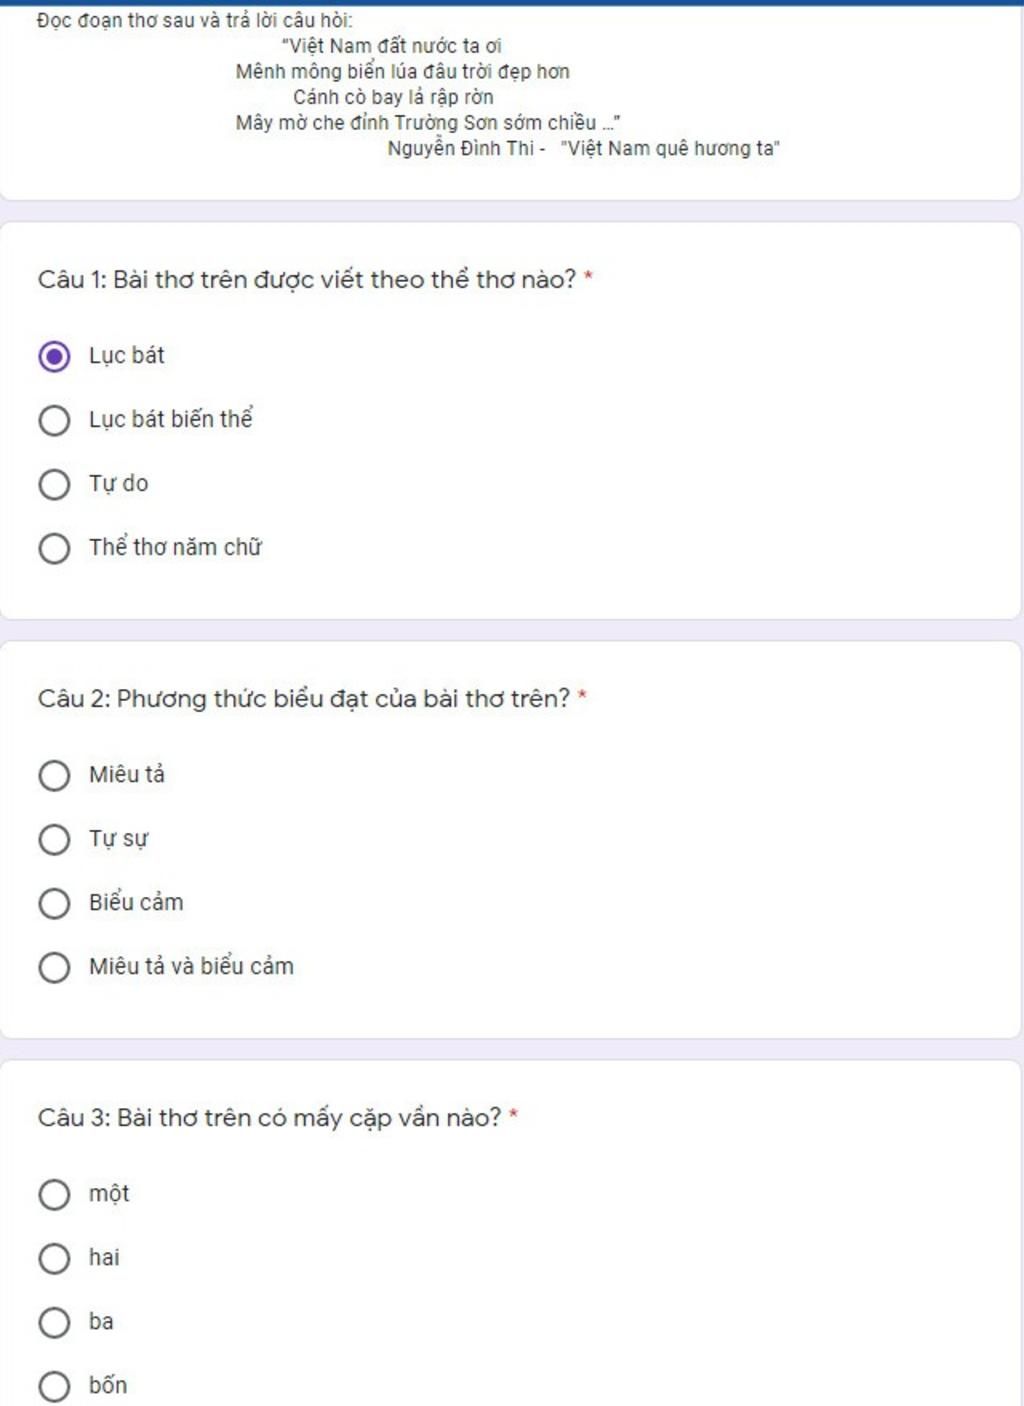Image resolution: width=1024 pixels, height=1406 pixels.
Task: Choose 'Tự sự' for question 2
Action: pyautogui.click(x=54, y=839)
